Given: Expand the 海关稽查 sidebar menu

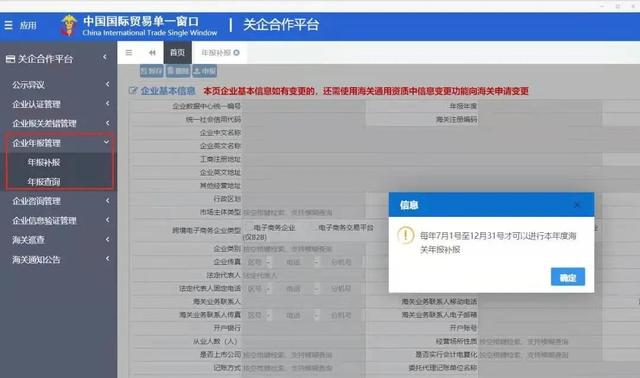Looking at the screenshot, I should [x=58, y=240].
